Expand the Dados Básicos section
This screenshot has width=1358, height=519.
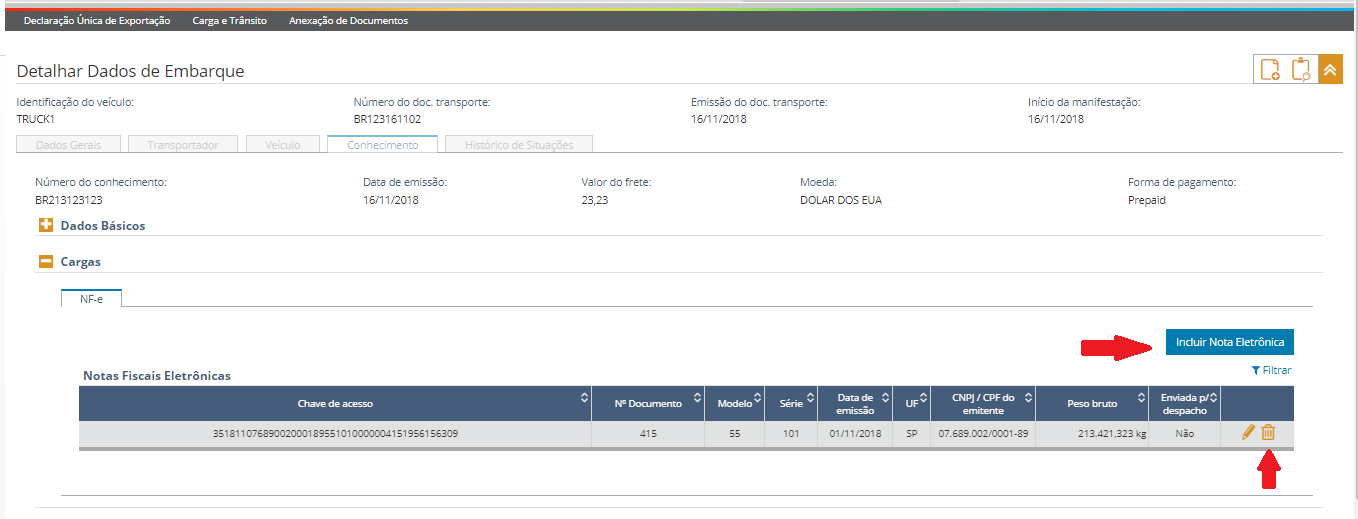[46, 226]
